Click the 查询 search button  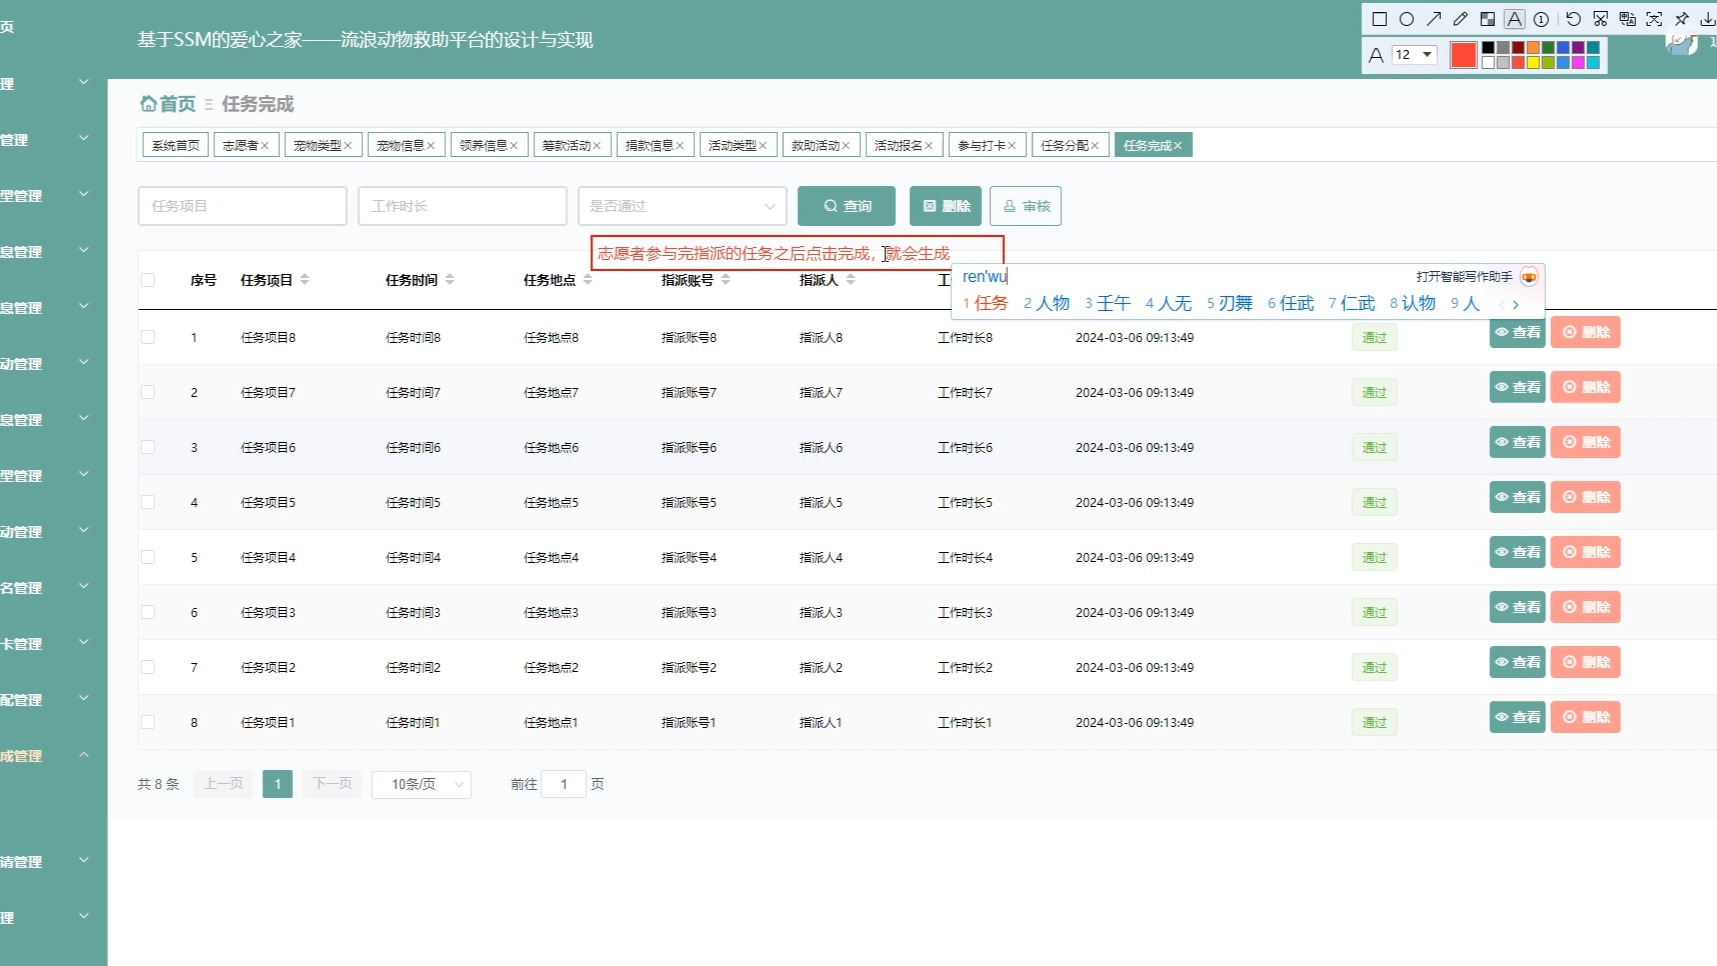[847, 206]
